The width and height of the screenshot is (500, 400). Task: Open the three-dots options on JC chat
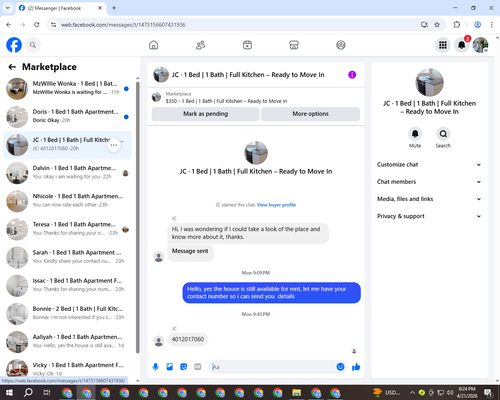coord(114,145)
